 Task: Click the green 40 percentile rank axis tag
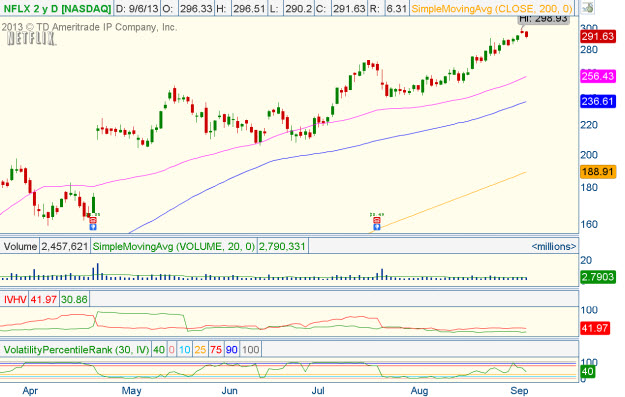[x=588, y=372]
